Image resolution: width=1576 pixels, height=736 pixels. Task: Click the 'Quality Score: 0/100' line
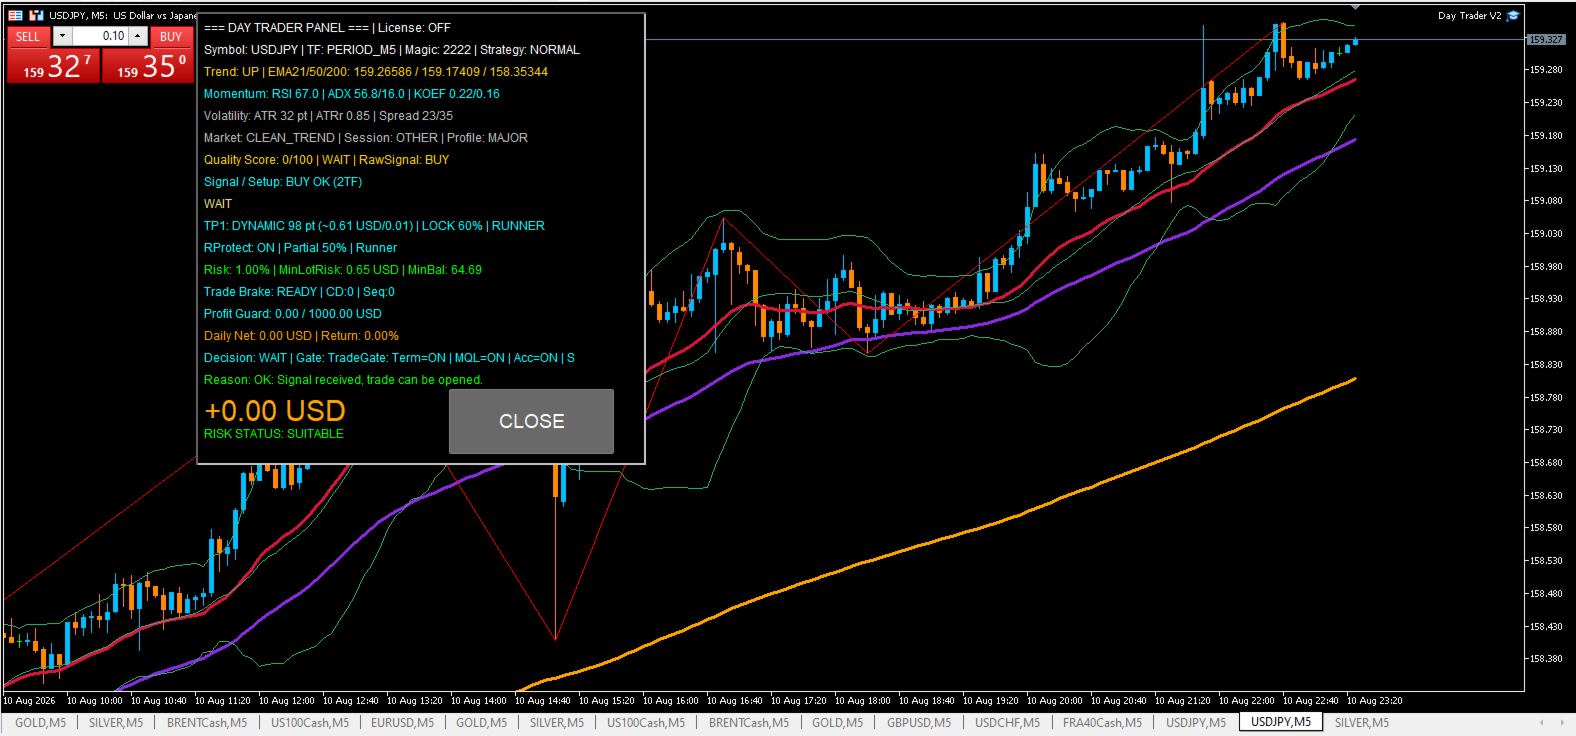(x=326, y=160)
